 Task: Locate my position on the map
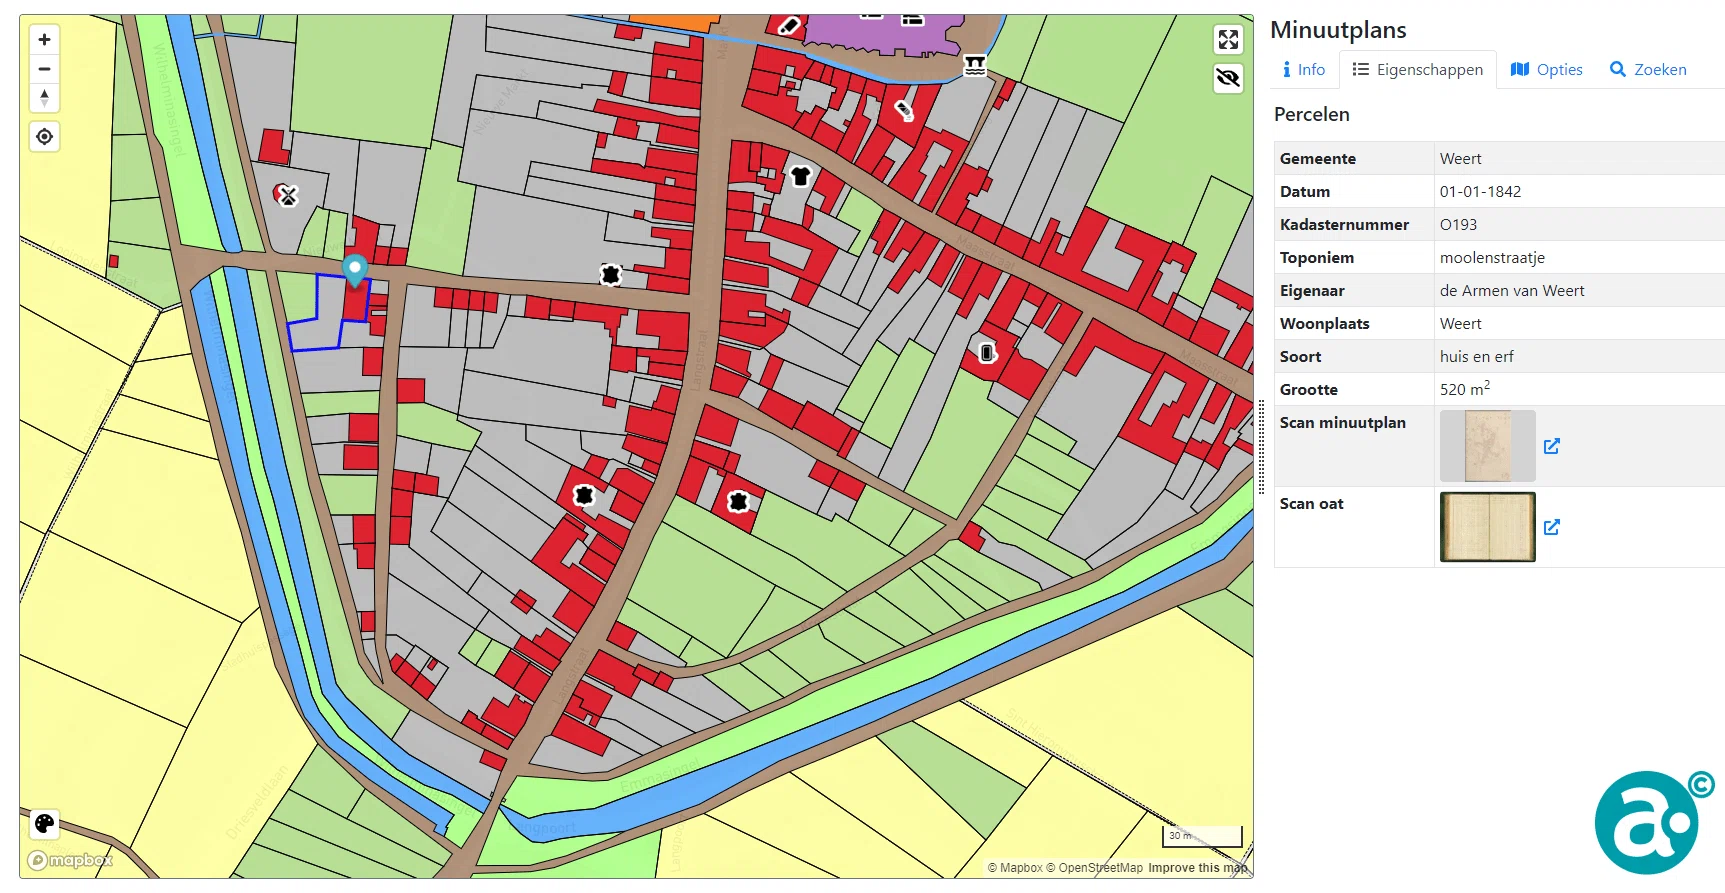44,136
